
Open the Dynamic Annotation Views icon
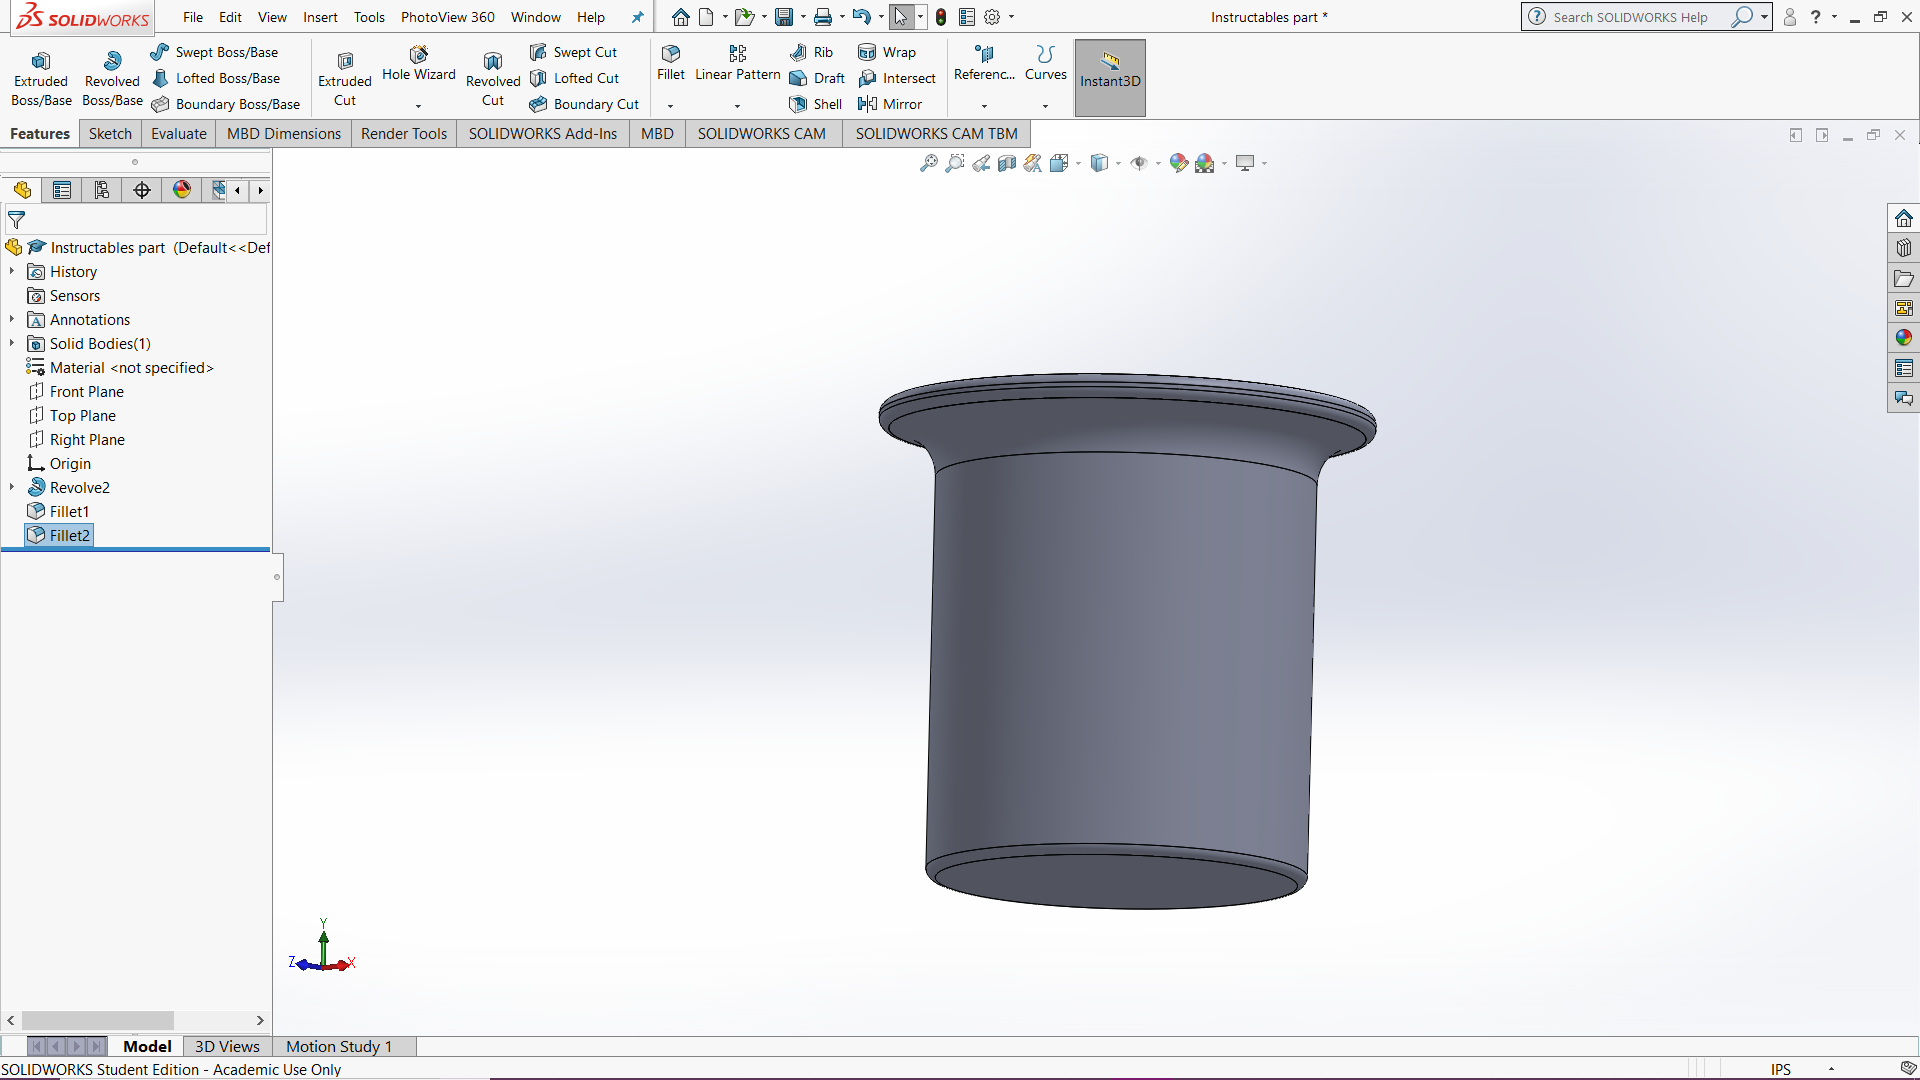pos(1033,163)
